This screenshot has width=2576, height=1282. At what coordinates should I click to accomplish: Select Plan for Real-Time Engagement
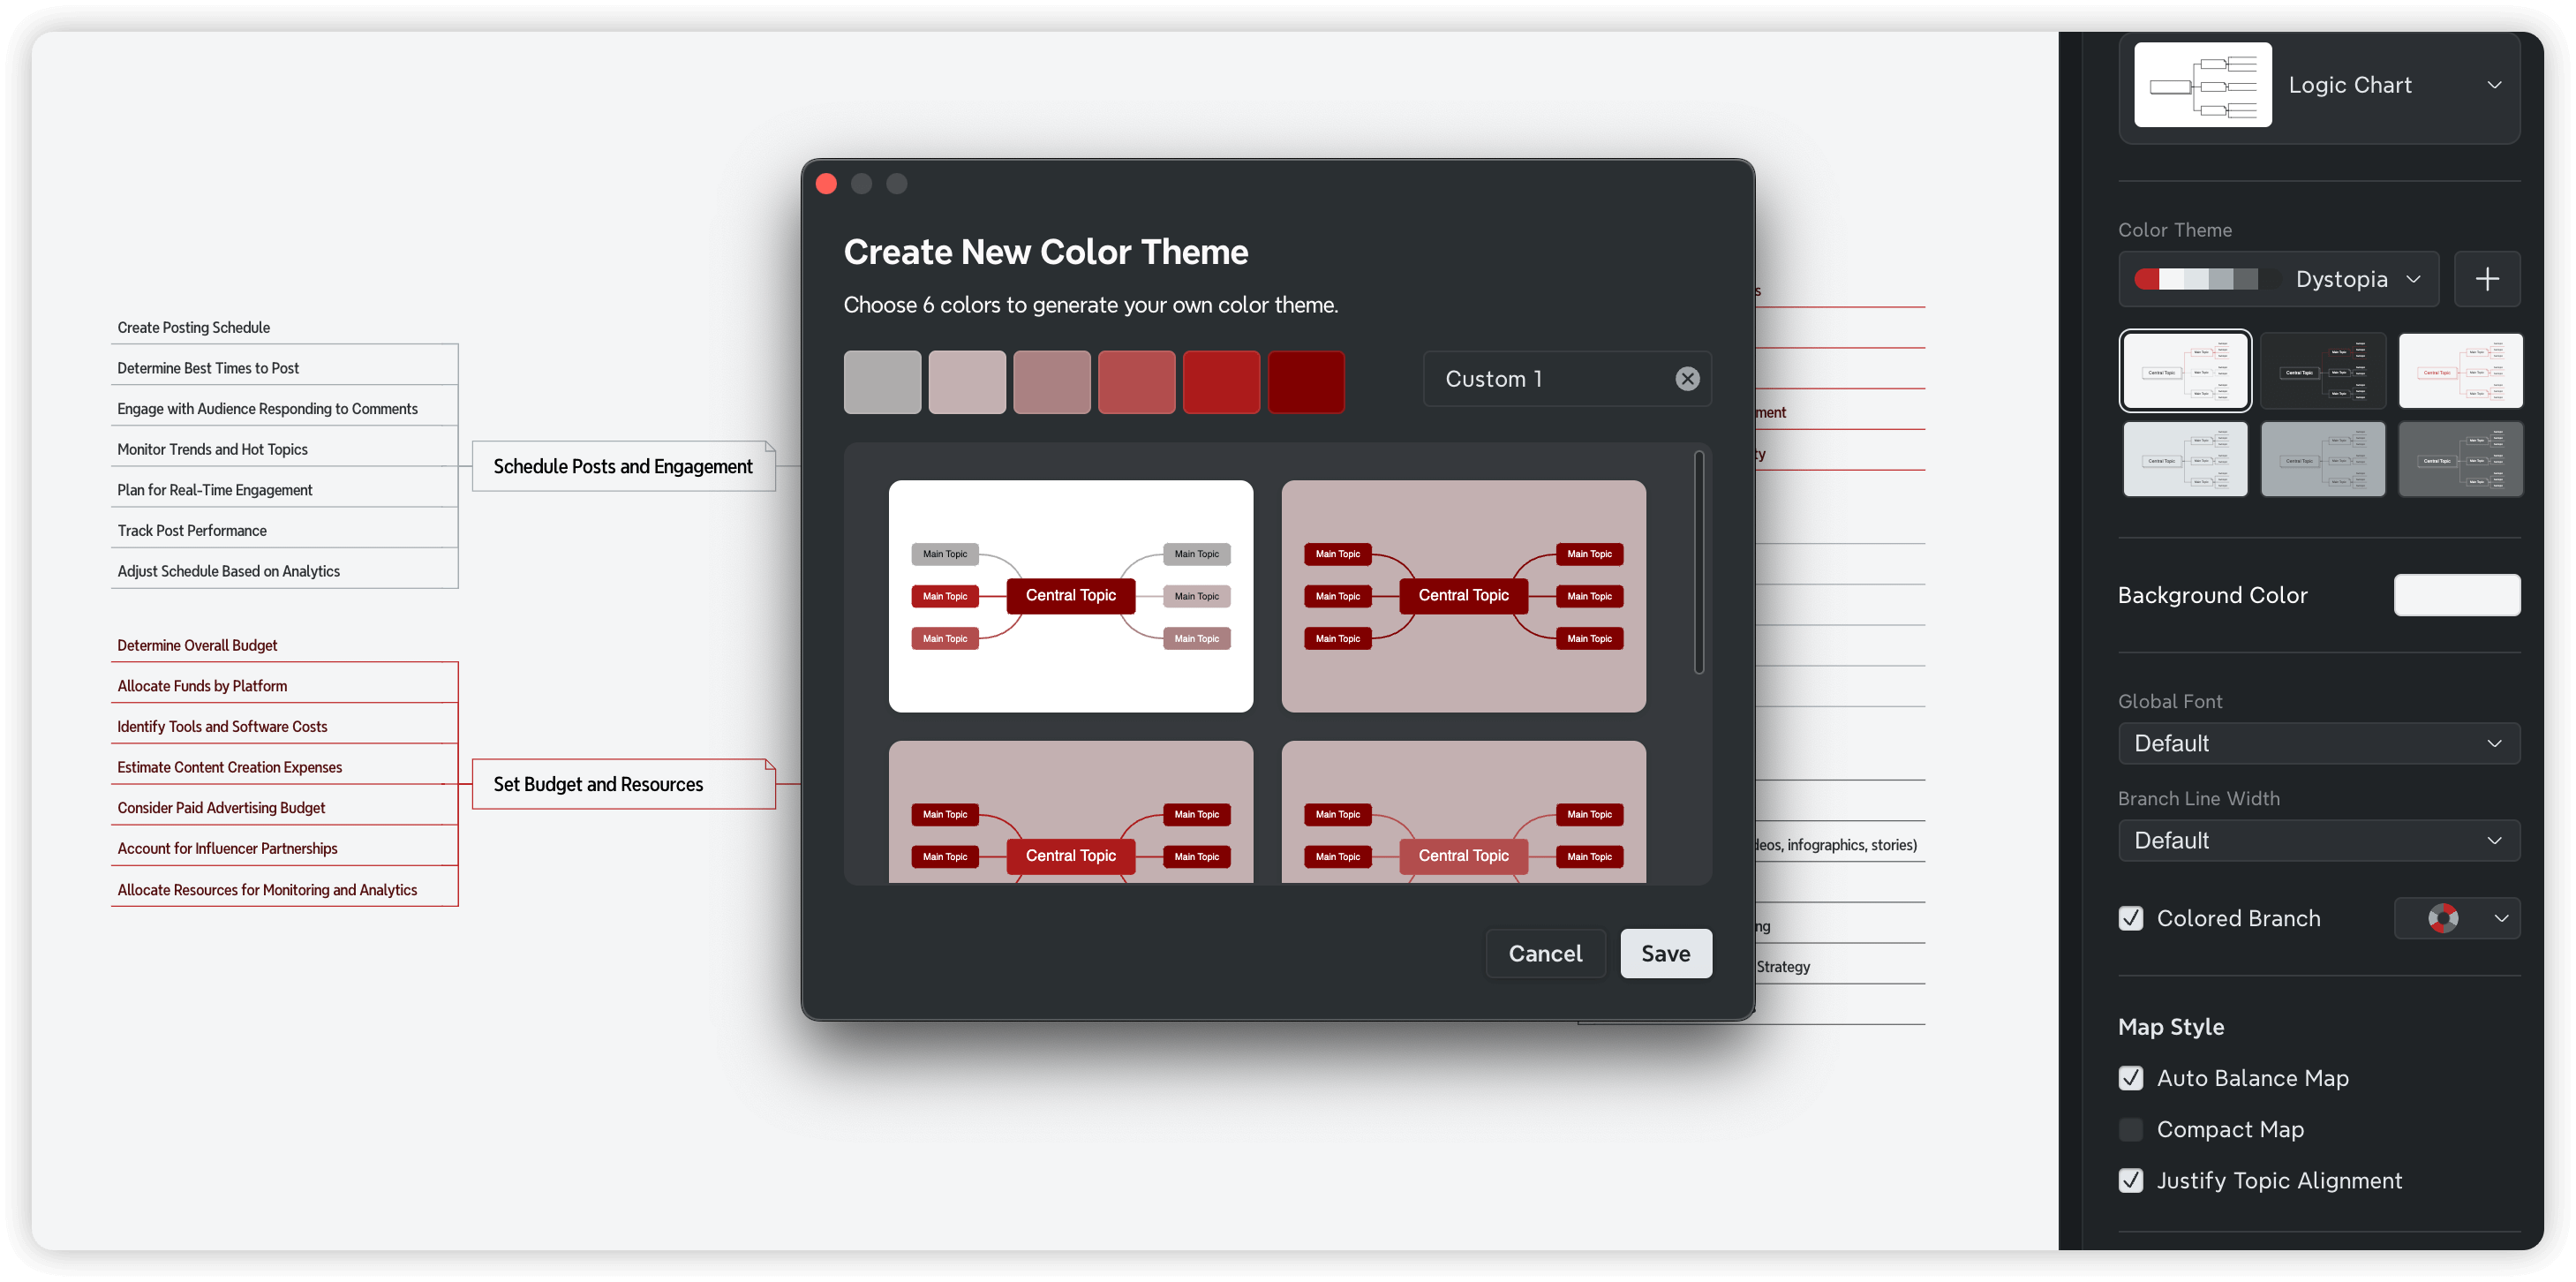[x=214, y=490]
